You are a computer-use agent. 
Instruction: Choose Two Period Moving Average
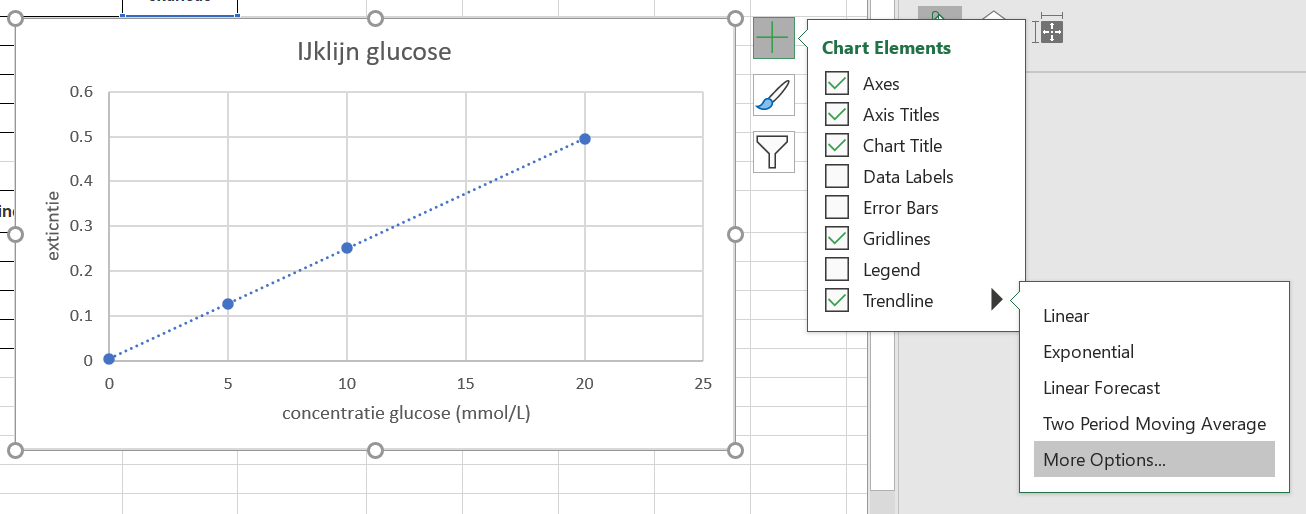(x=1154, y=424)
